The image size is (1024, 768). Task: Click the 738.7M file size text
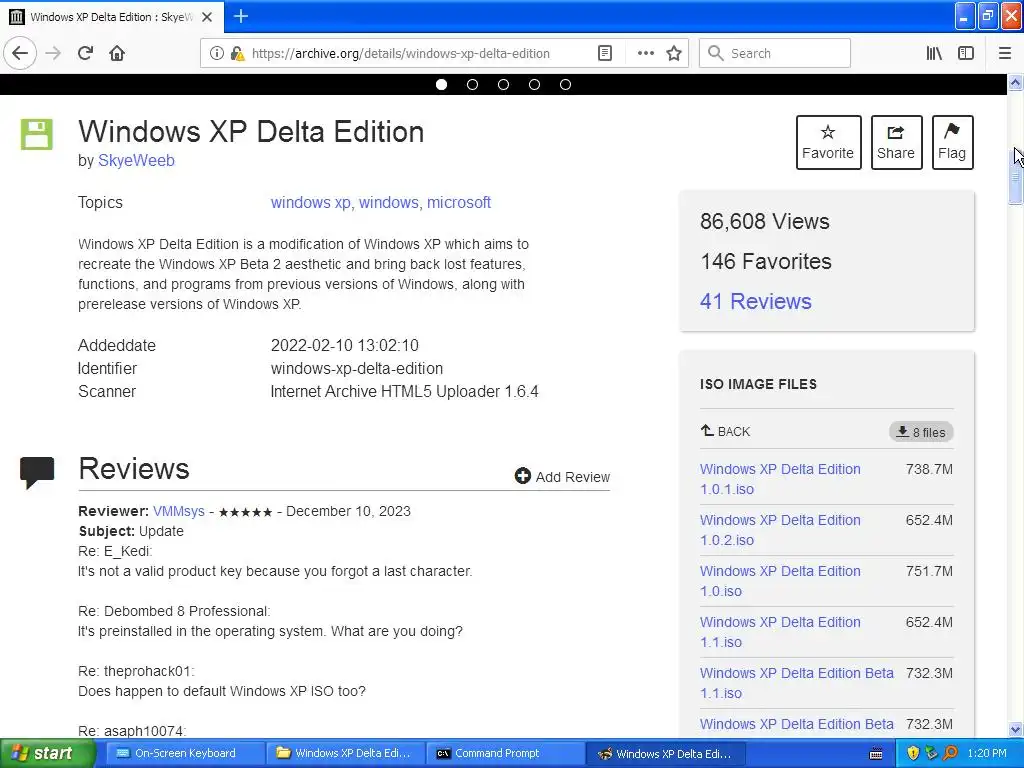tap(929, 470)
